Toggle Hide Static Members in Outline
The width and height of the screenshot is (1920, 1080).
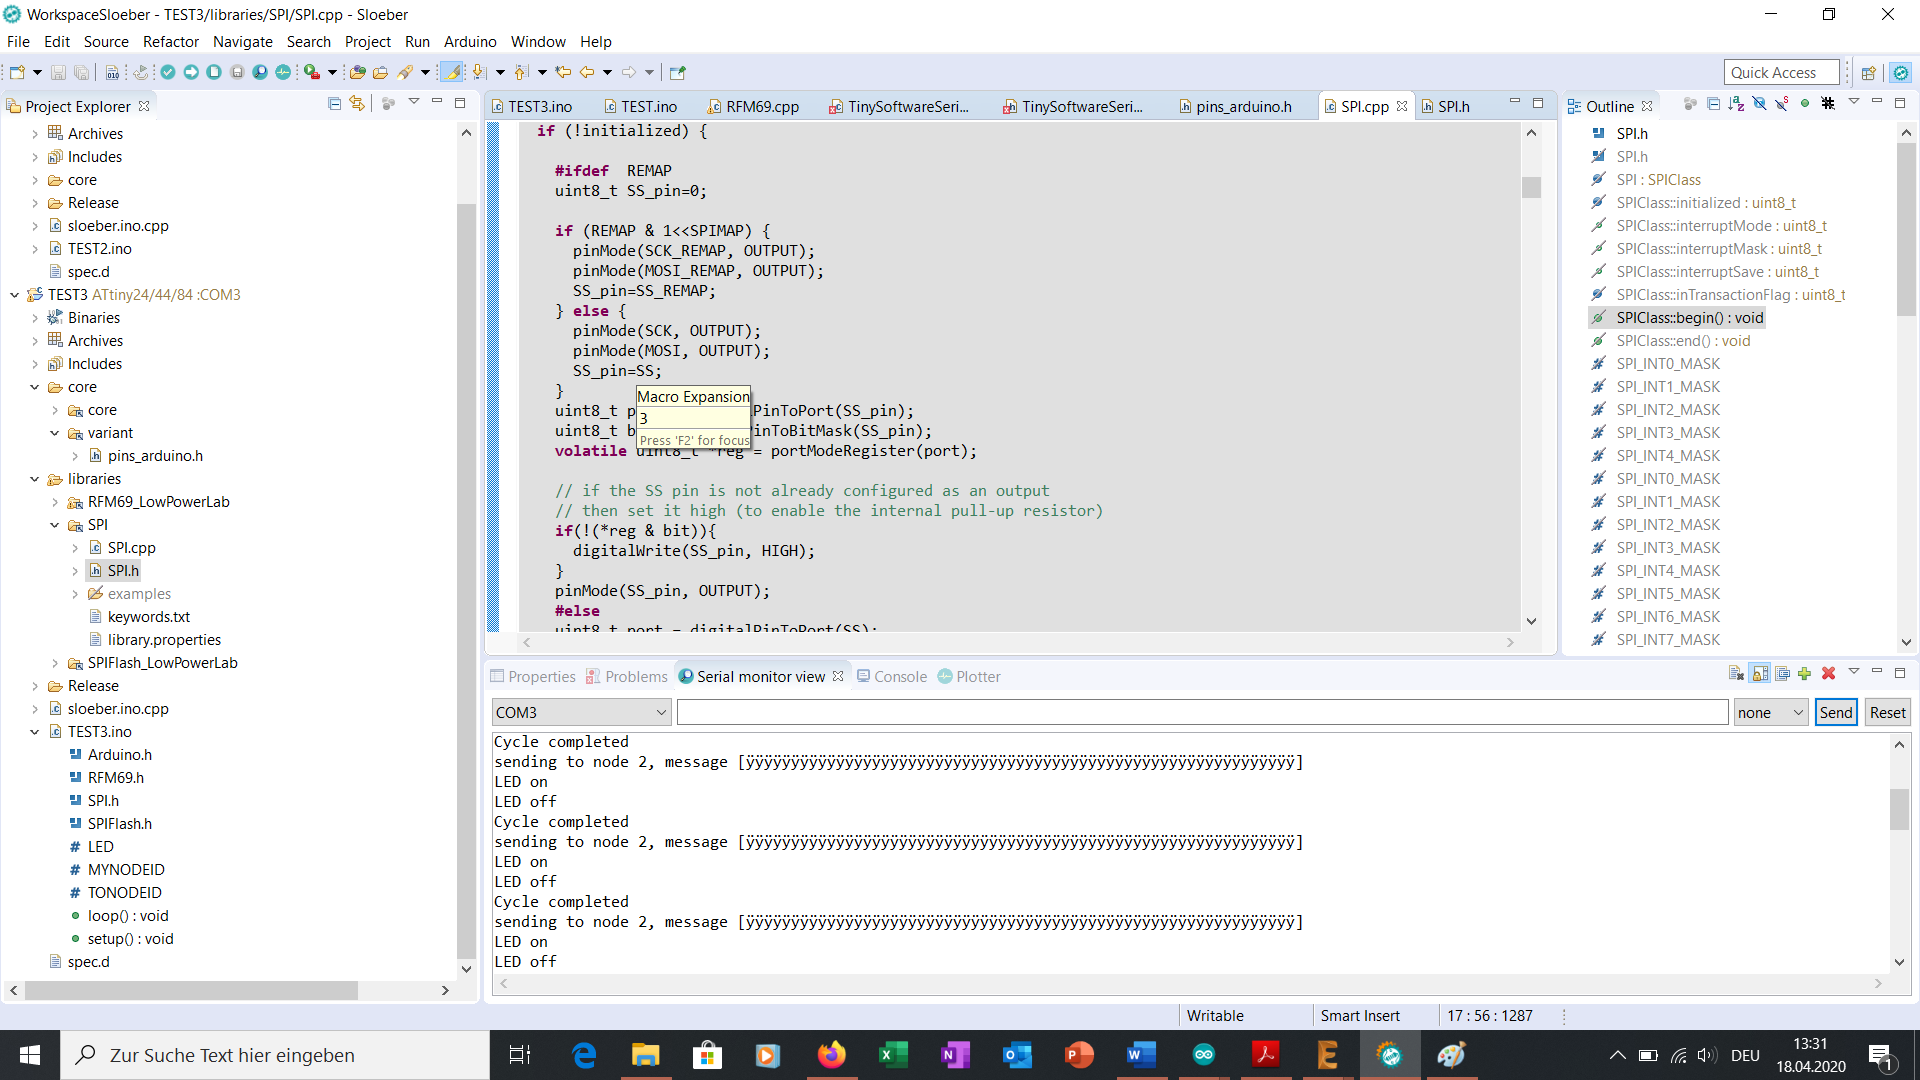pyautogui.click(x=1782, y=104)
